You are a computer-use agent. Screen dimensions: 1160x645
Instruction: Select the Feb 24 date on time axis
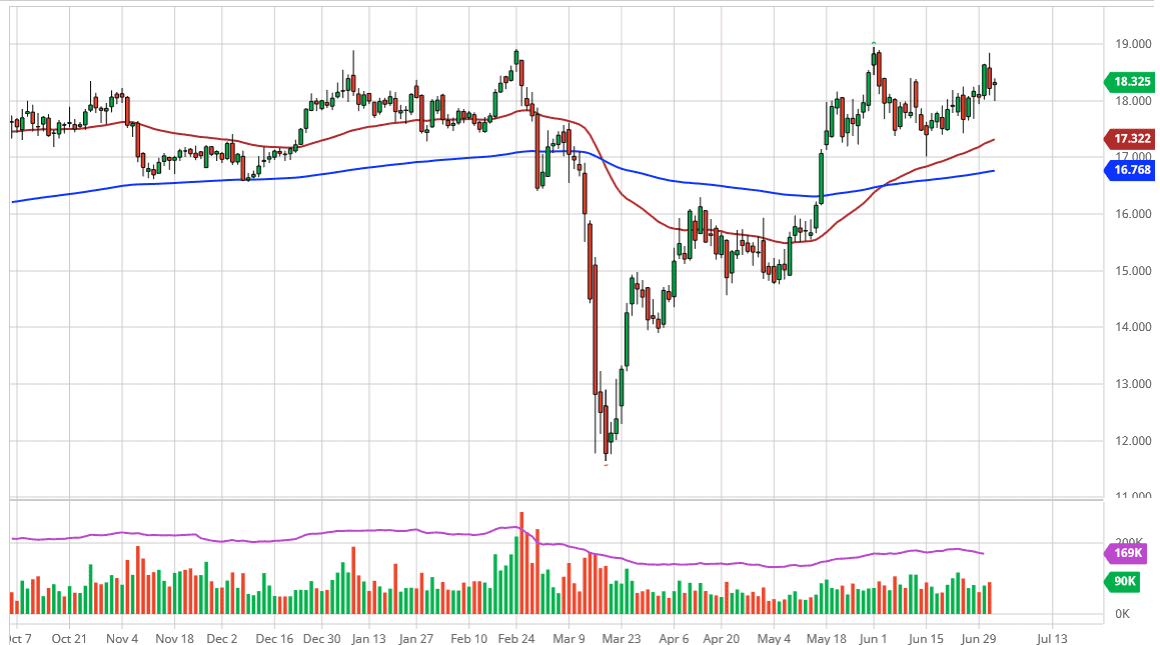coord(516,637)
